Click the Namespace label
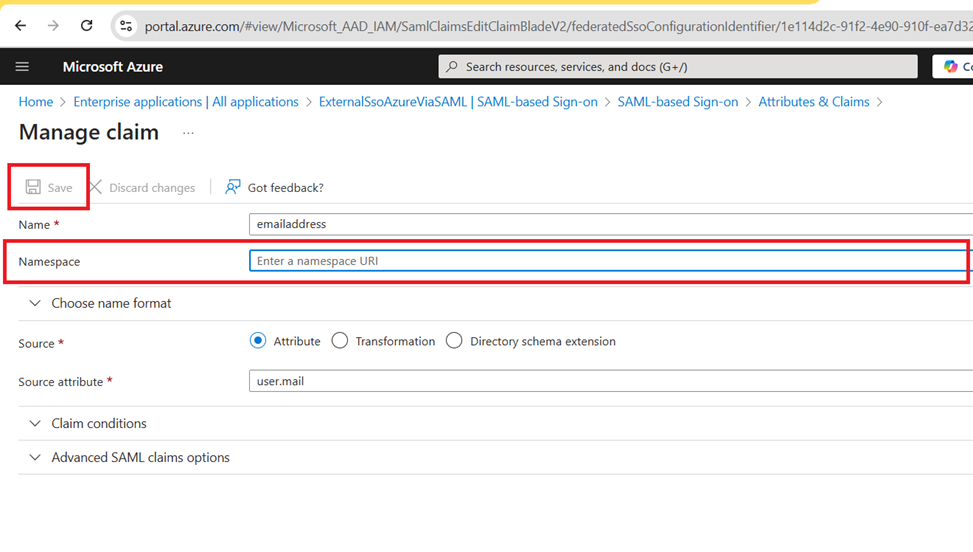This screenshot has height=552, width=973. pyautogui.click(x=49, y=262)
